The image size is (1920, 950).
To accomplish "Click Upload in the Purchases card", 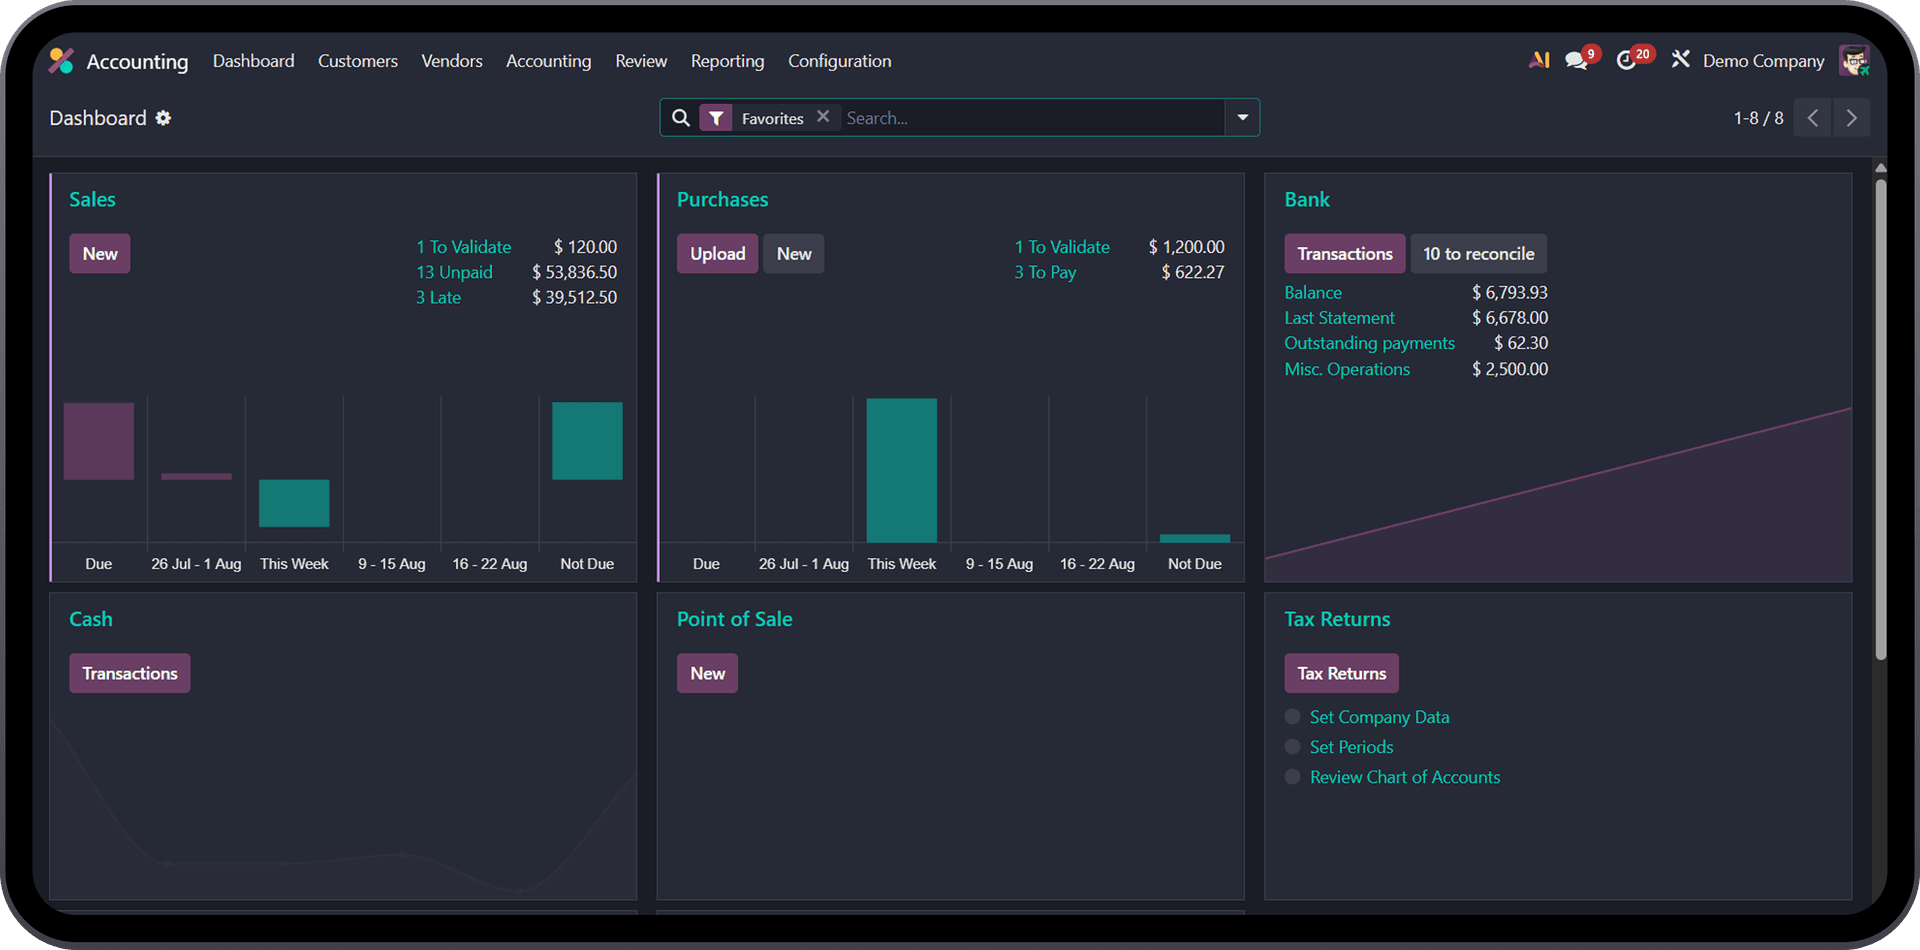I will point(717,254).
